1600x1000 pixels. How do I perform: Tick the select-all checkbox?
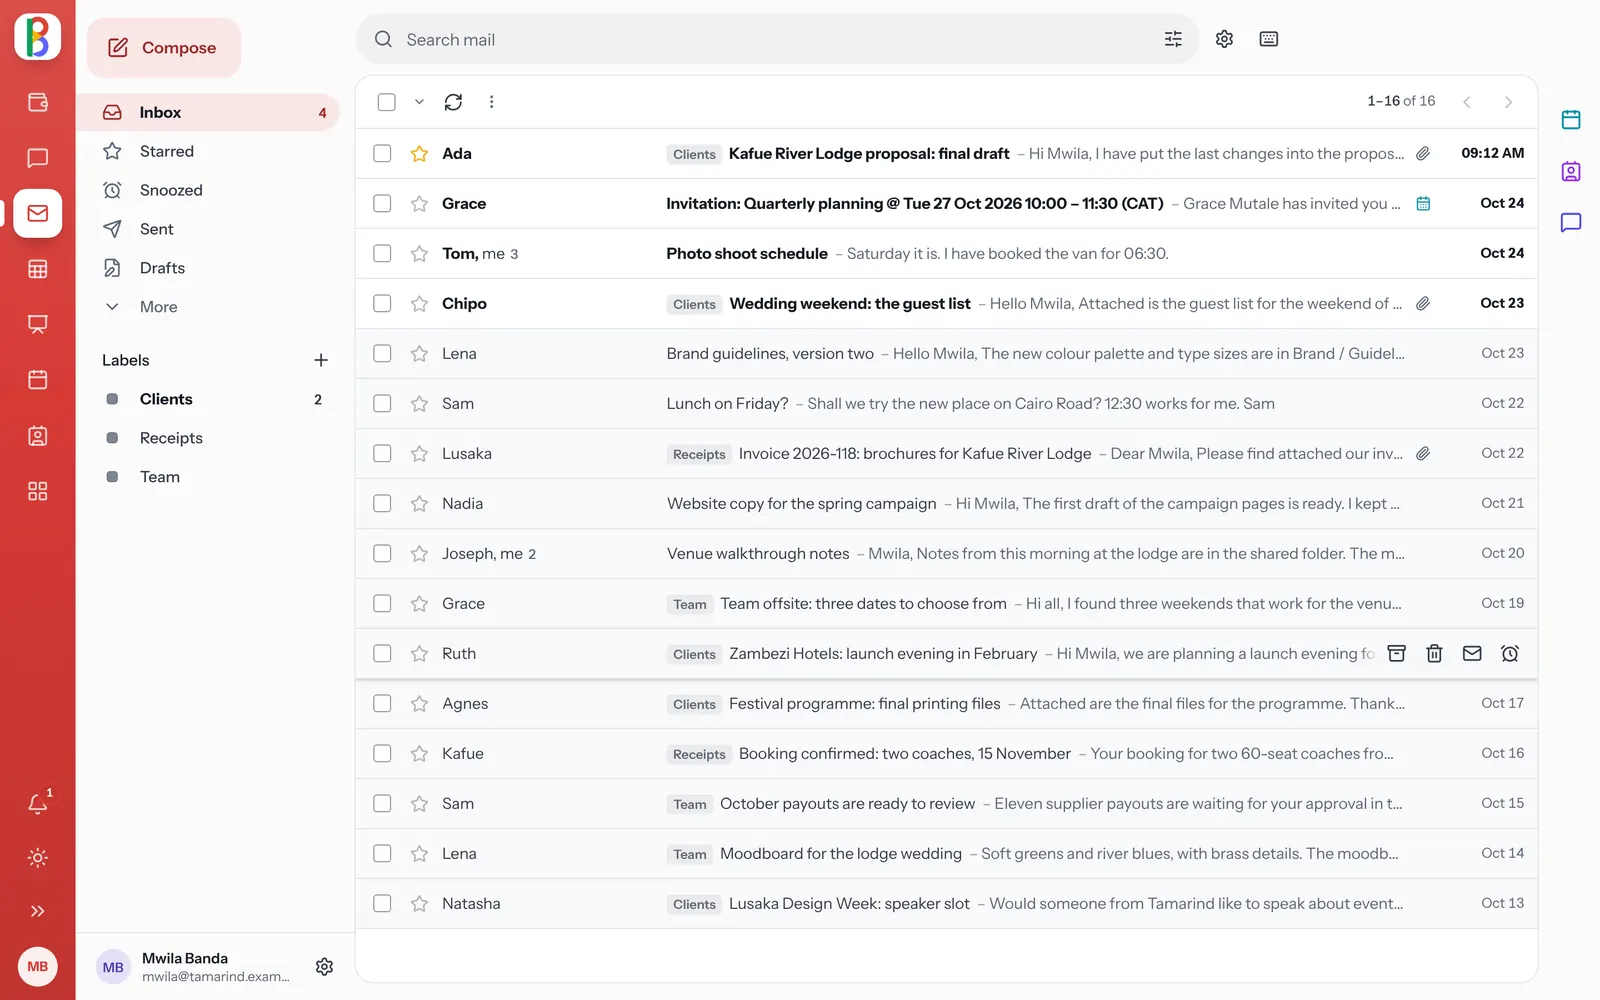tap(387, 102)
